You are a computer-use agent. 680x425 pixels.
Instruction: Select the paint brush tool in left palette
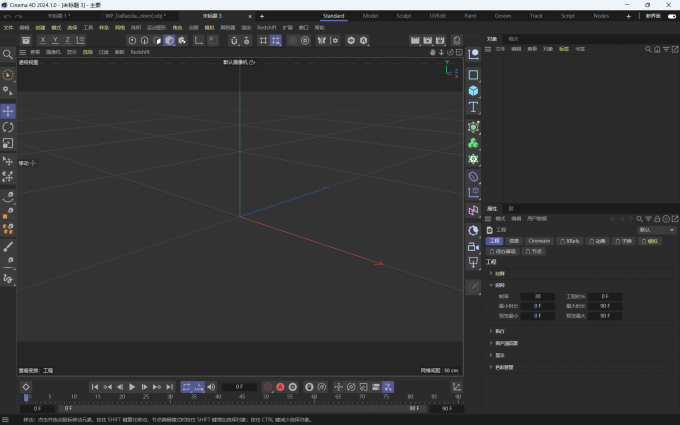pos(8,247)
